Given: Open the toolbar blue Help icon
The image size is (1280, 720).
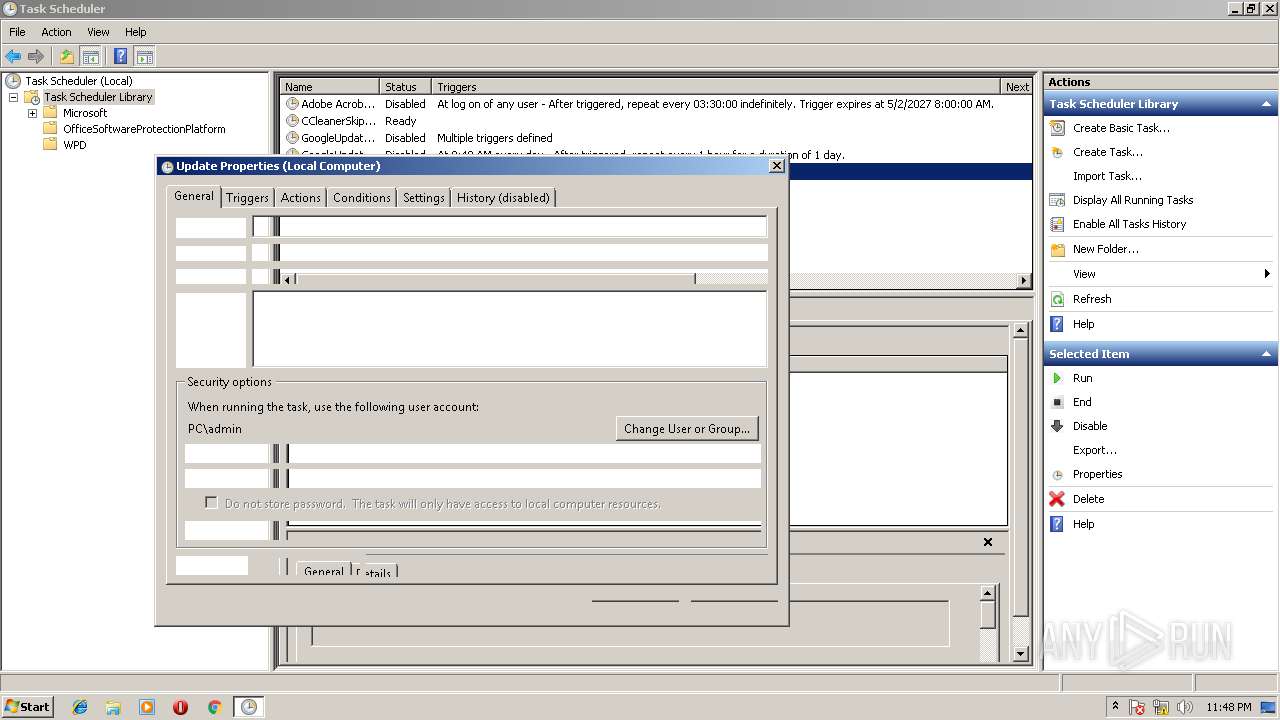Looking at the screenshot, I should (x=120, y=57).
